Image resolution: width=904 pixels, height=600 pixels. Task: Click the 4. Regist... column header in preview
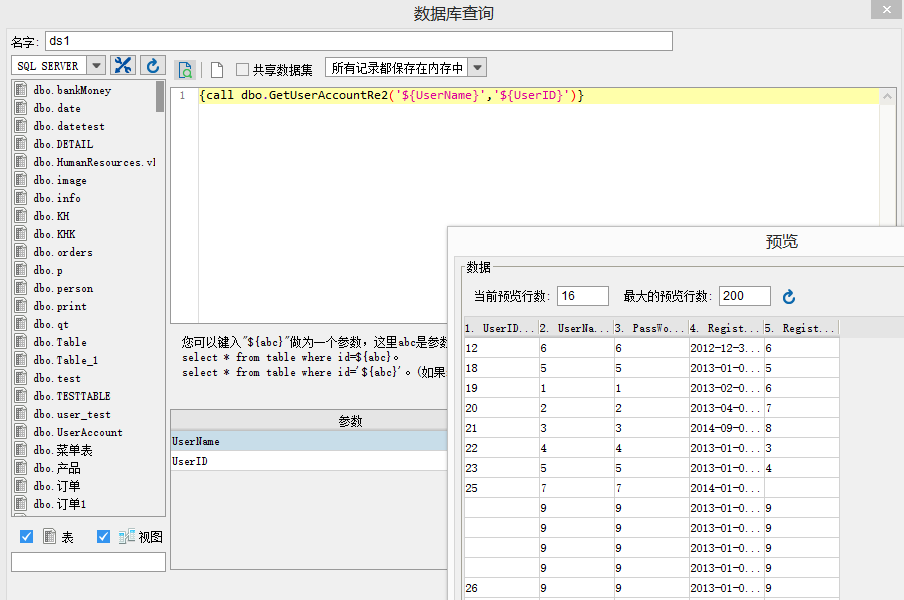(x=726, y=328)
